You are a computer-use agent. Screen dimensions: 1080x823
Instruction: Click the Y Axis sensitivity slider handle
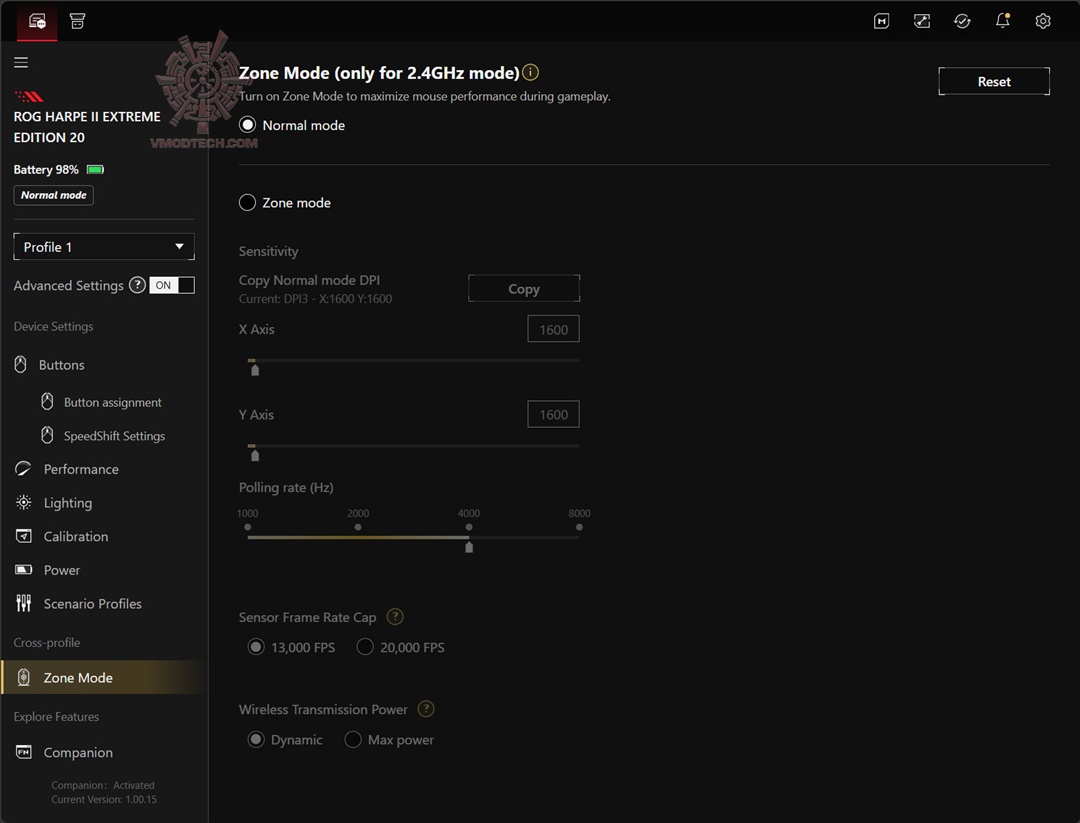pos(255,455)
